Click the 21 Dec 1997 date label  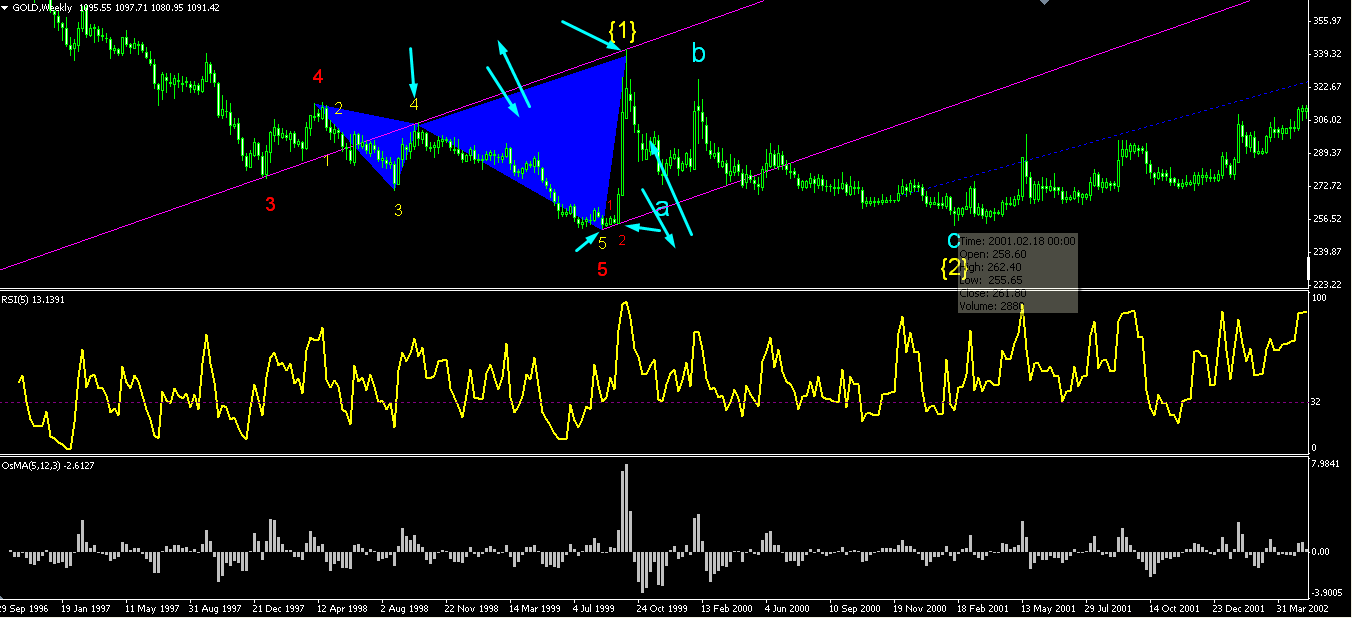click(x=279, y=608)
